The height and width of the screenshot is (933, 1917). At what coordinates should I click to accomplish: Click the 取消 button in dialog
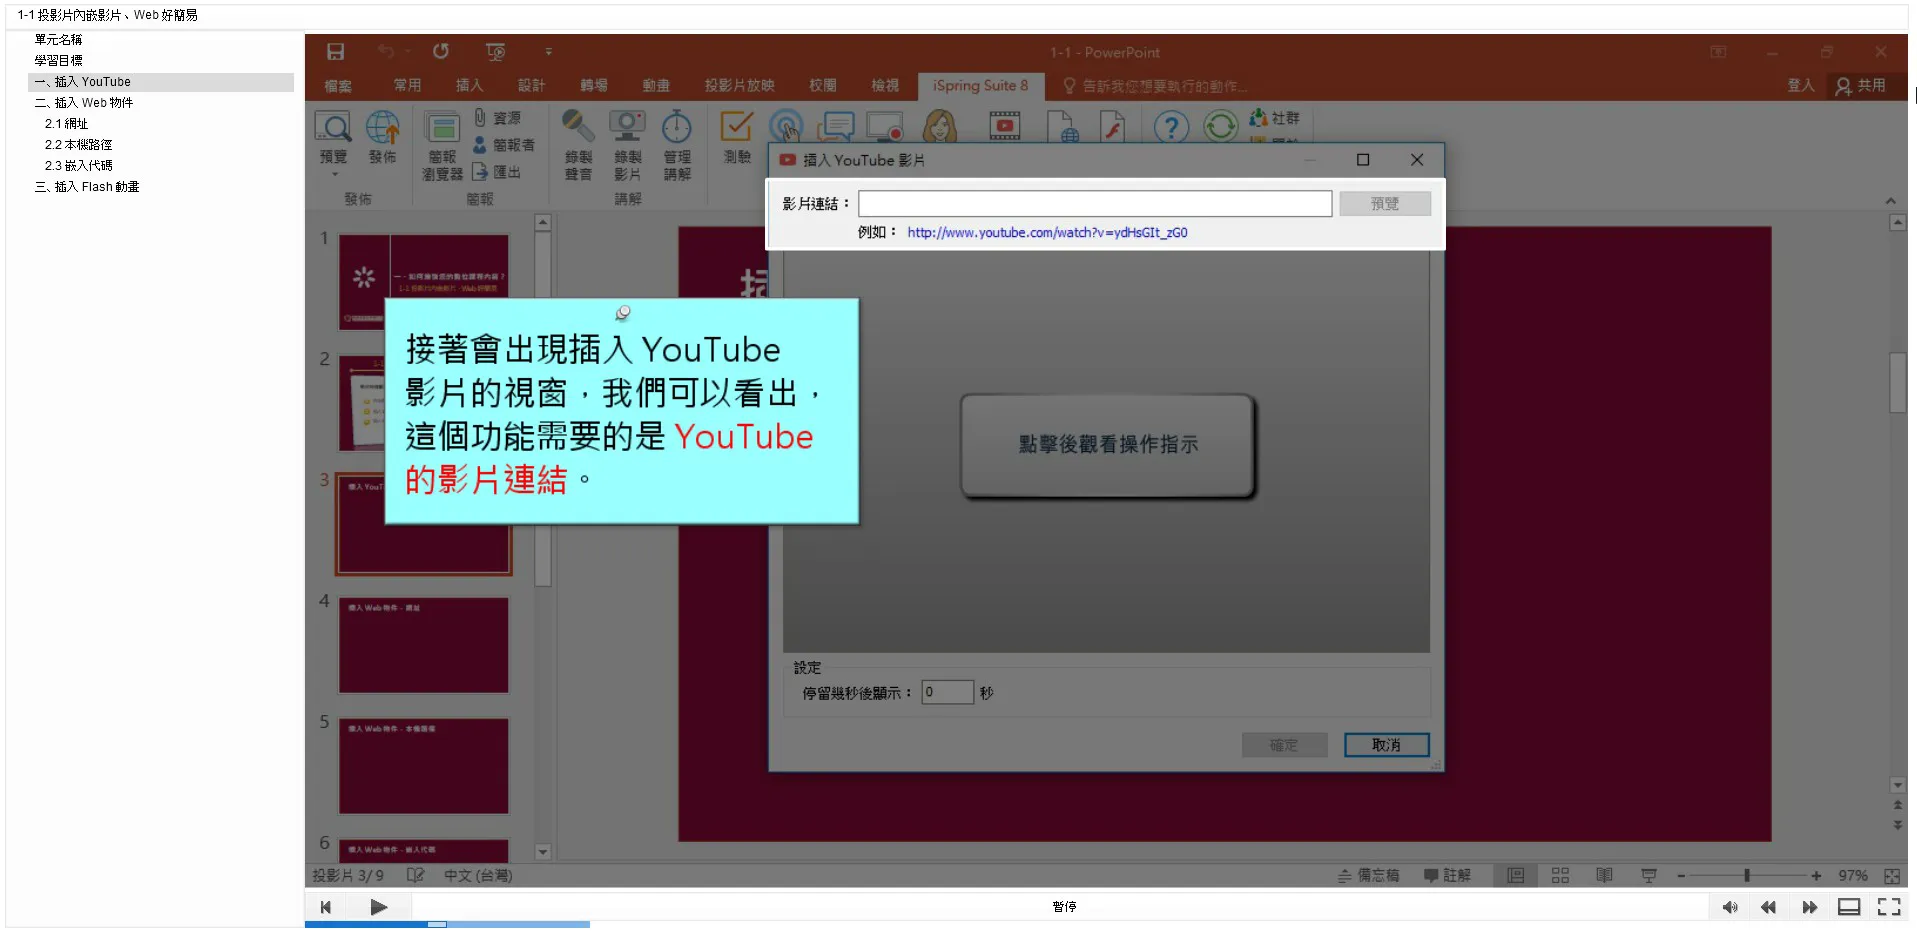(1385, 745)
